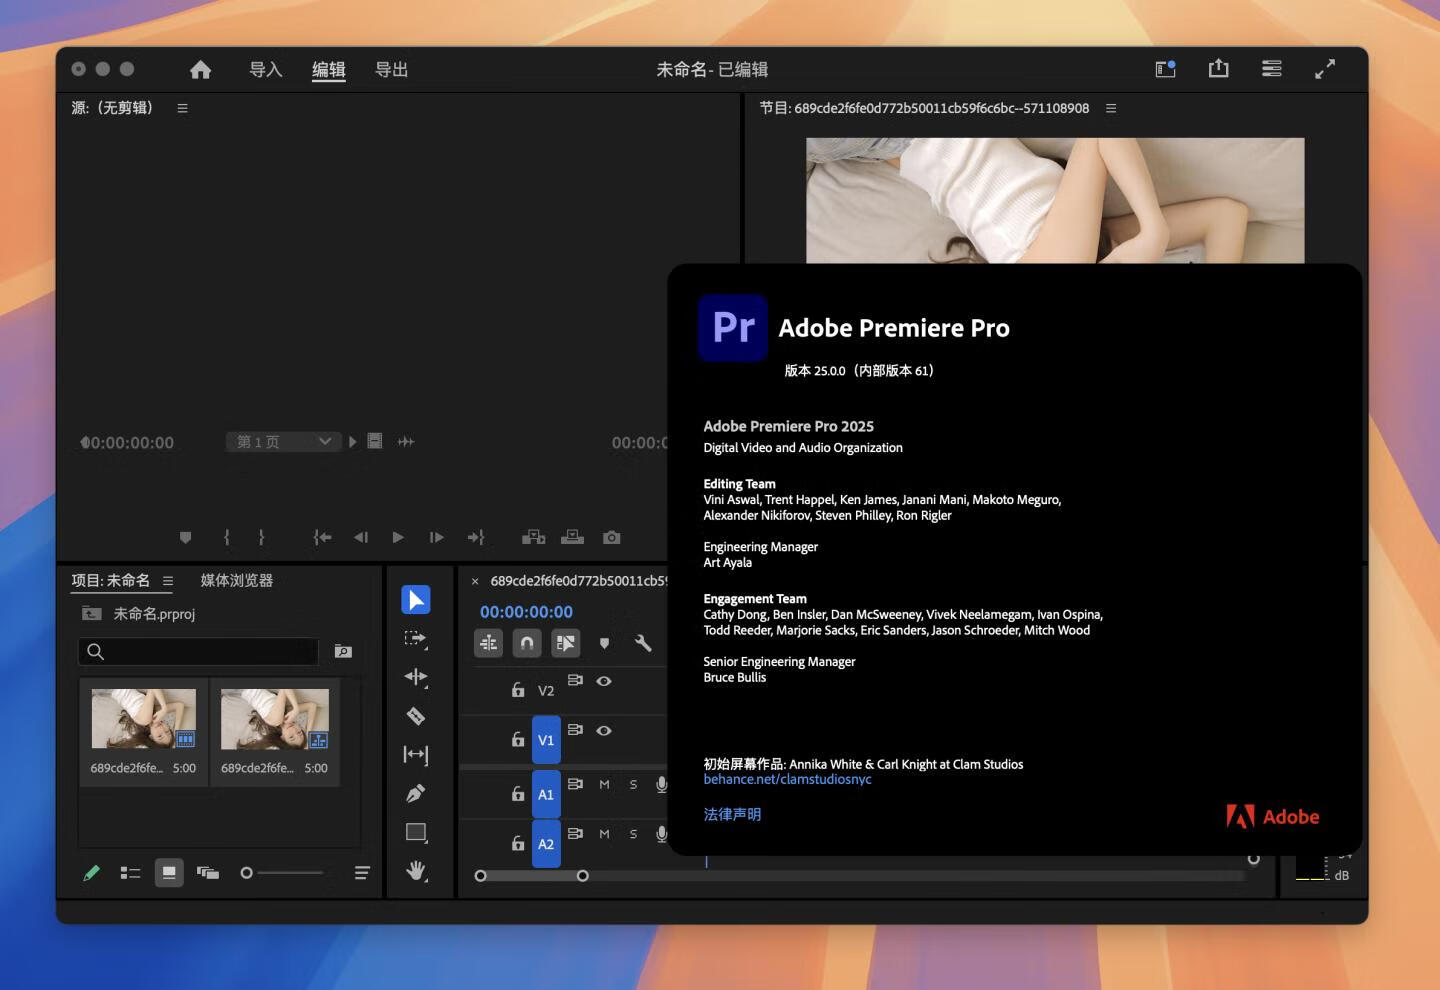Viewport: 1440px width, 990px height.
Task: Focus the project search field
Action: (198, 651)
